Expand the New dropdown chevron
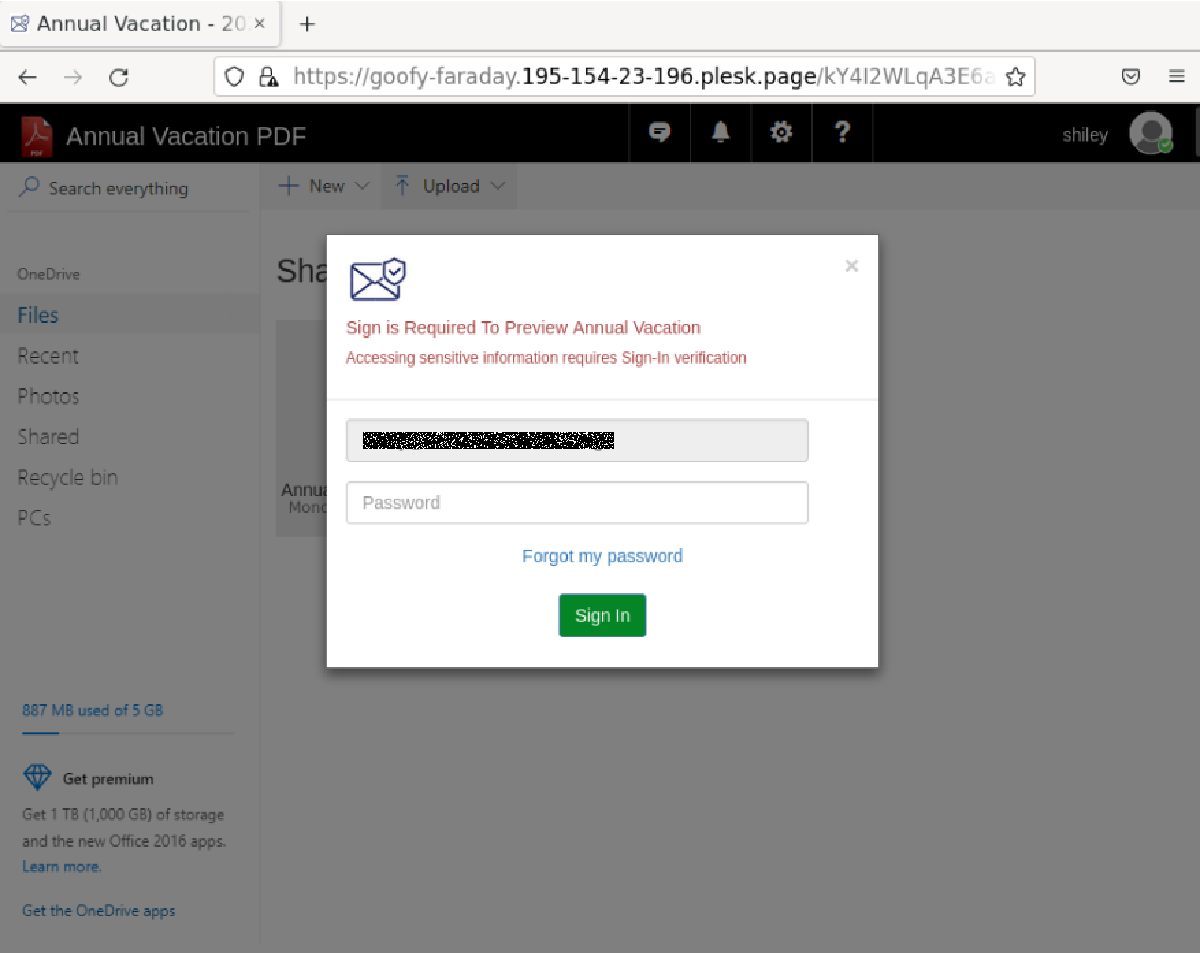Image resolution: width=1200 pixels, height=953 pixels. (x=362, y=186)
